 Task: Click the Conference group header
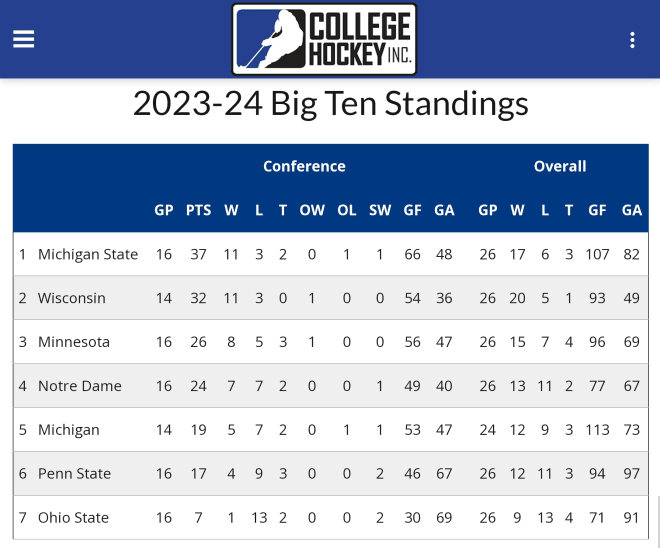304,166
